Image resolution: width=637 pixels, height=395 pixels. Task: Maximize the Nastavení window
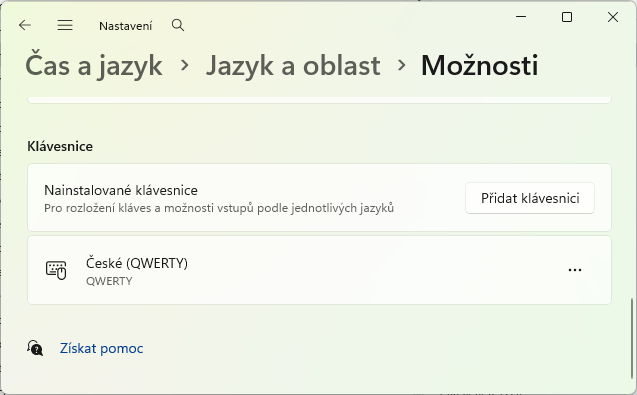click(x=567, y=17)
